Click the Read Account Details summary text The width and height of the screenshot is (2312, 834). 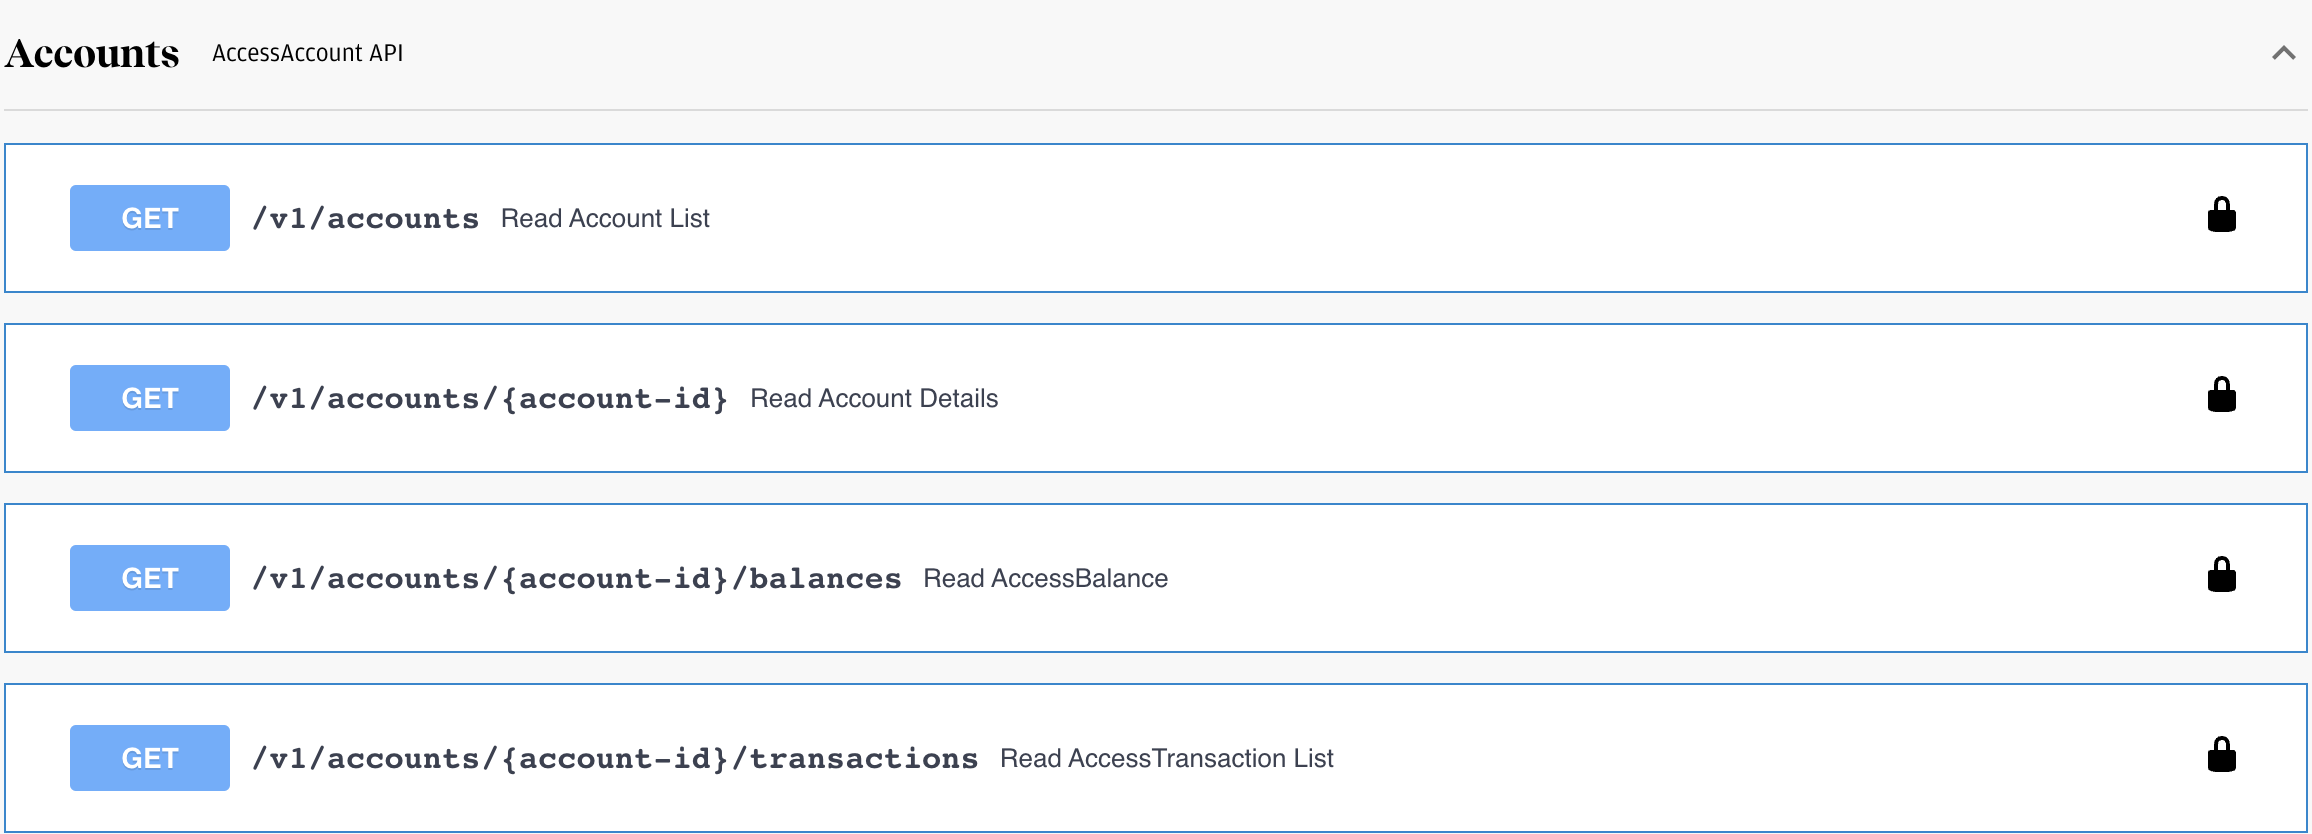tap(874, 398)
